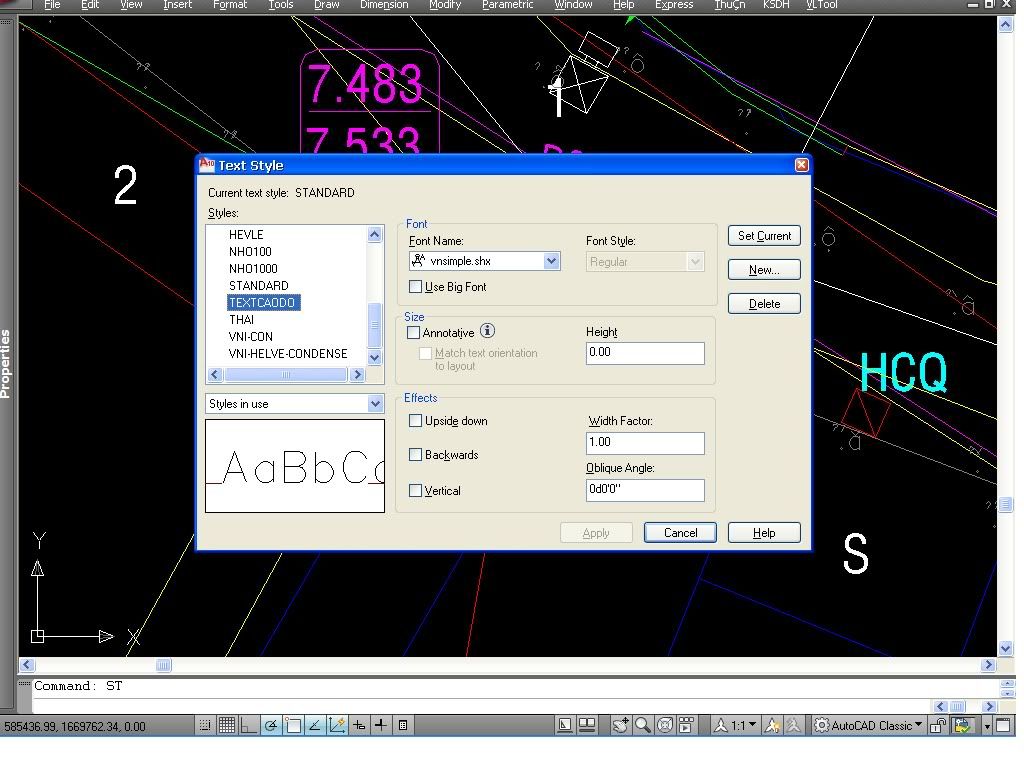
Task: Open the Express menu
Action: click(x=674, y=5)
